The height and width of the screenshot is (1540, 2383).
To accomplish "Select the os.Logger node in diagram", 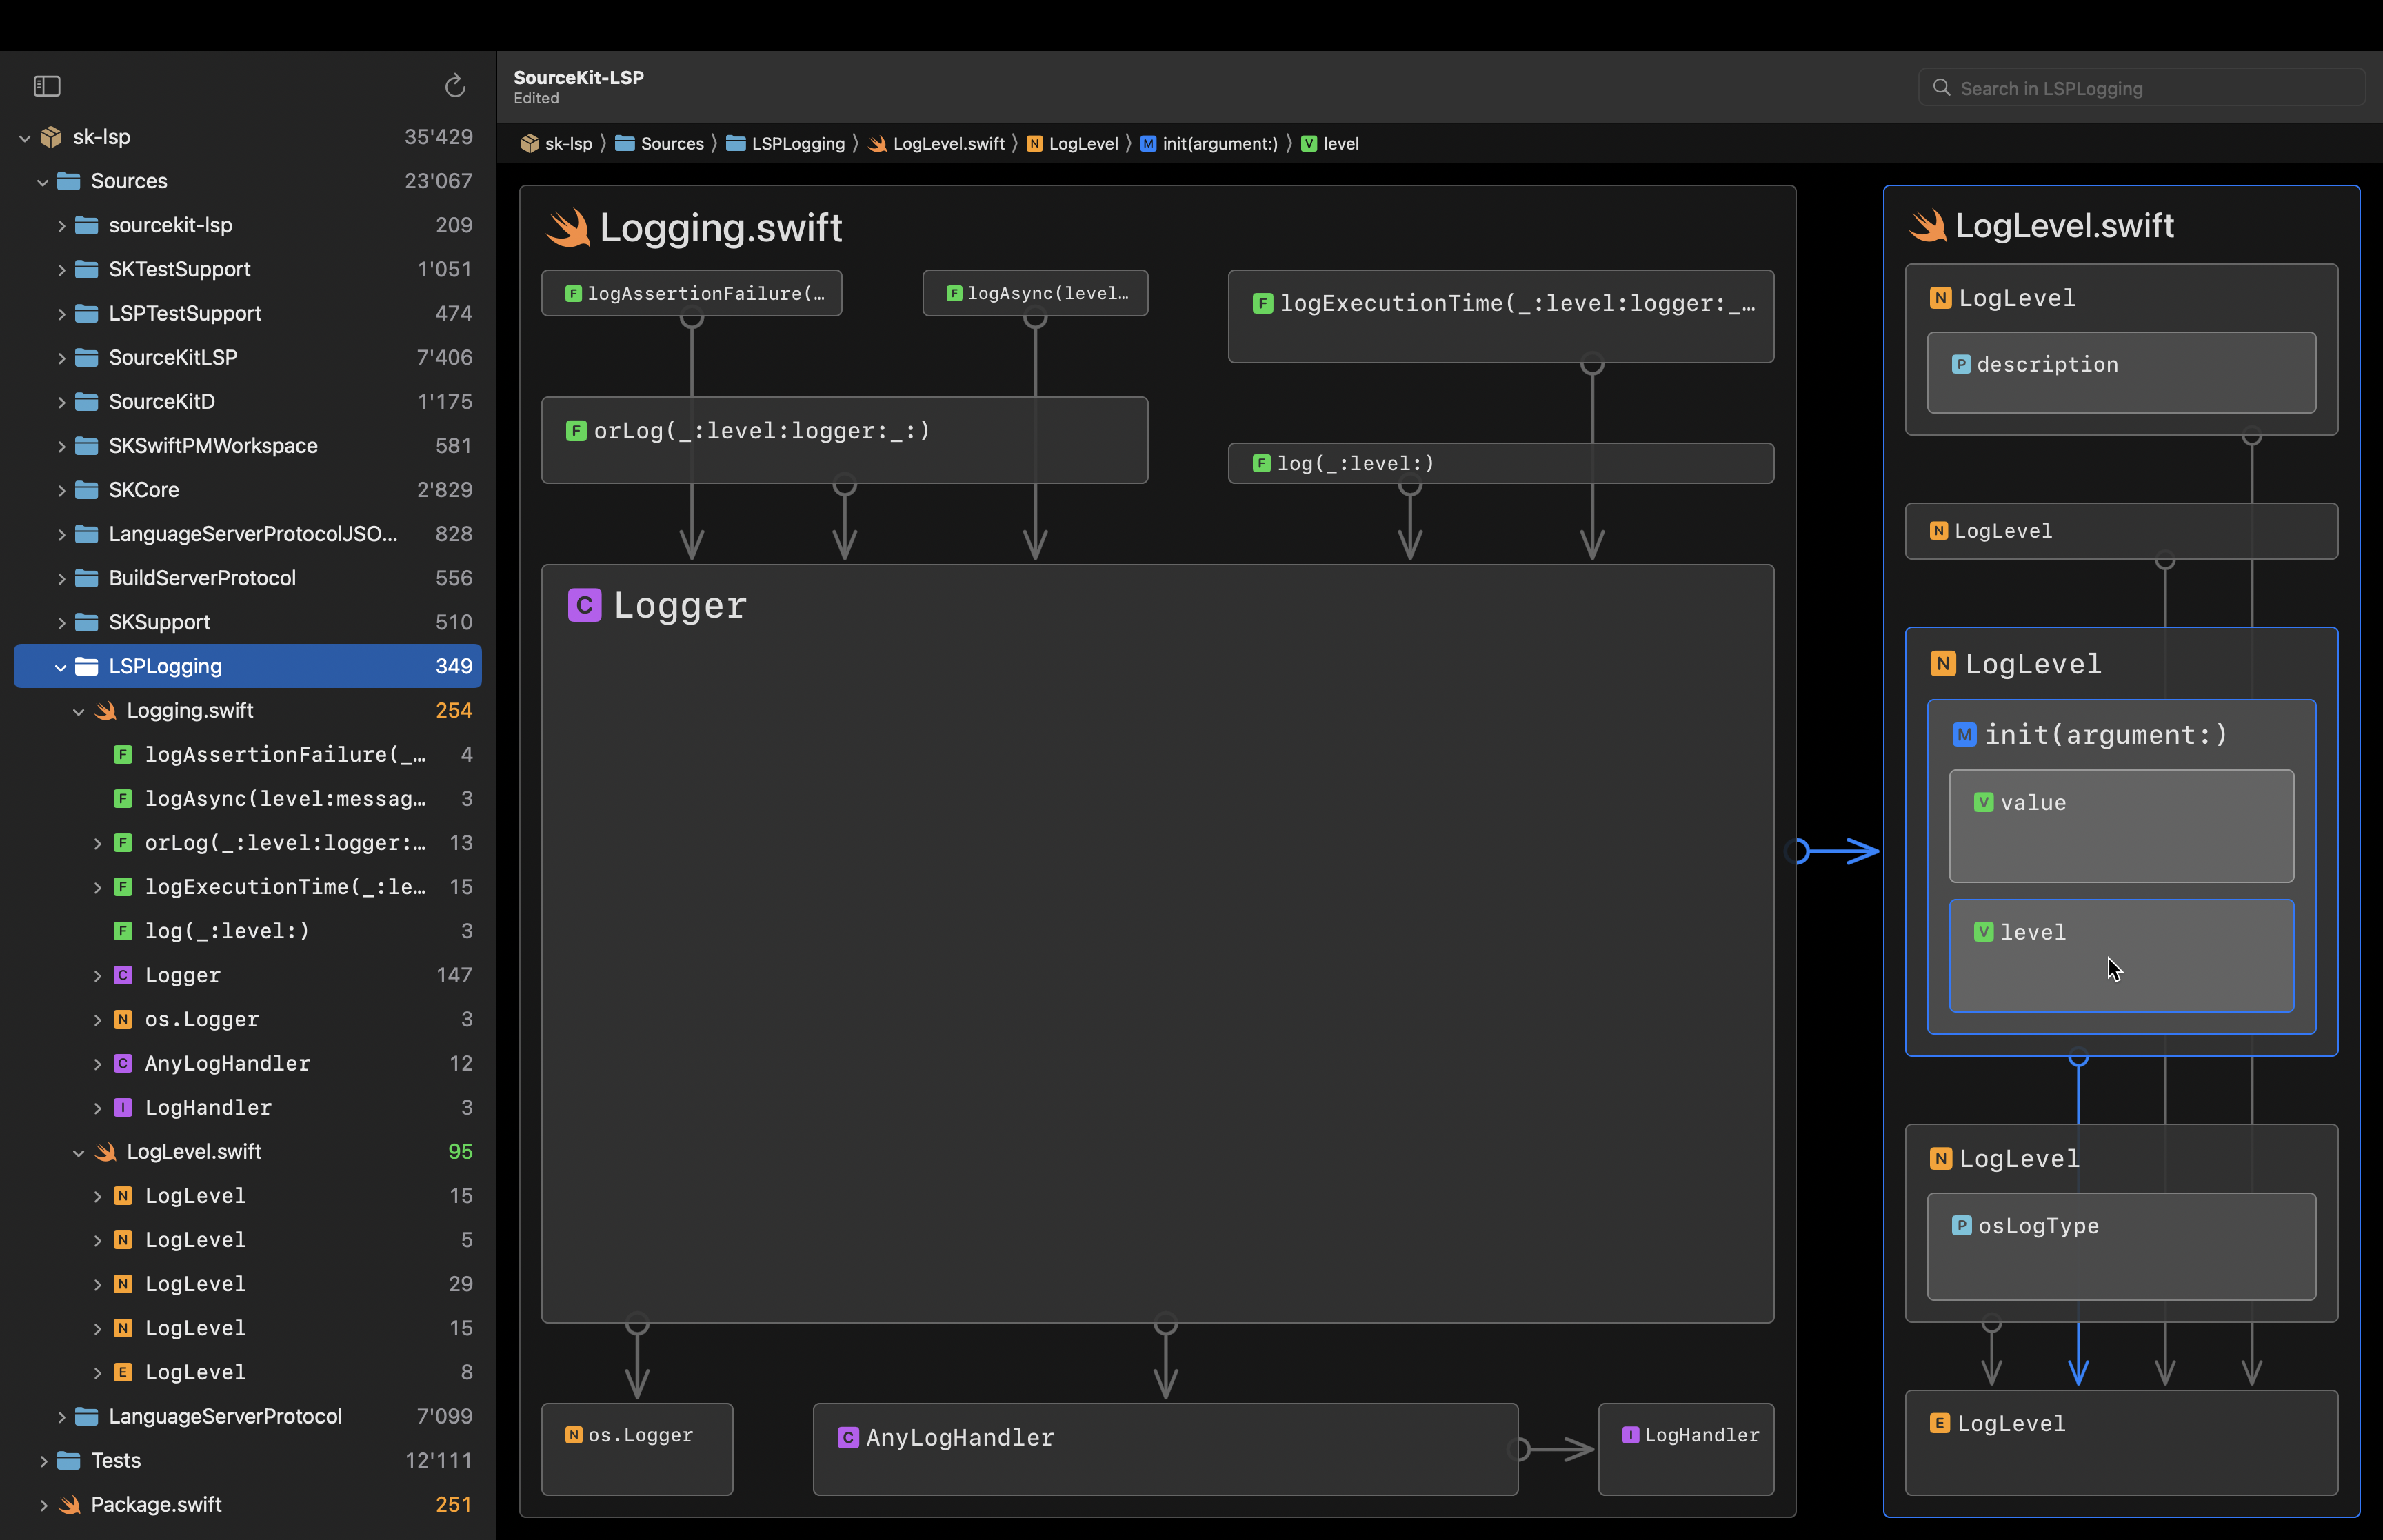I will click(x=637, y=1449).
